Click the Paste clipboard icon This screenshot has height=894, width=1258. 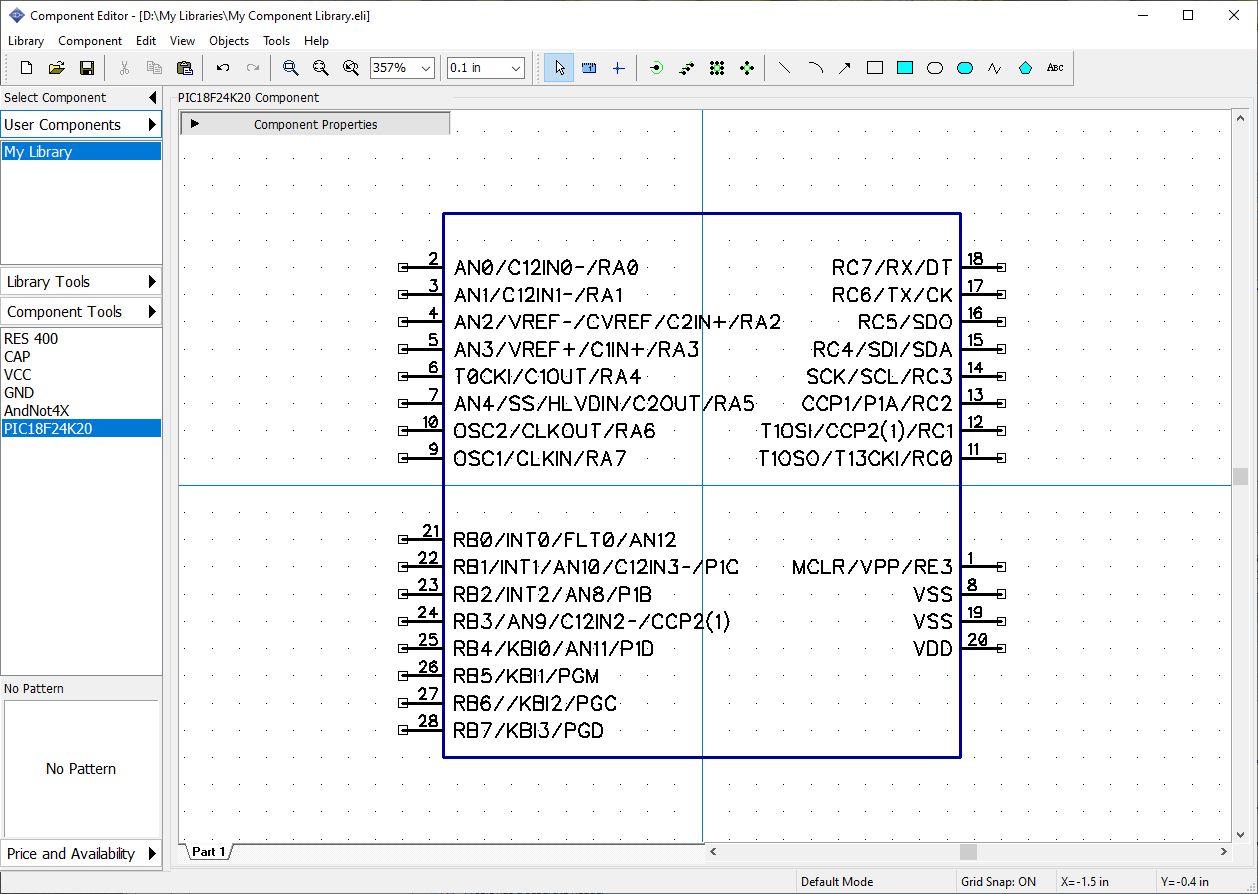pos(185,68)
